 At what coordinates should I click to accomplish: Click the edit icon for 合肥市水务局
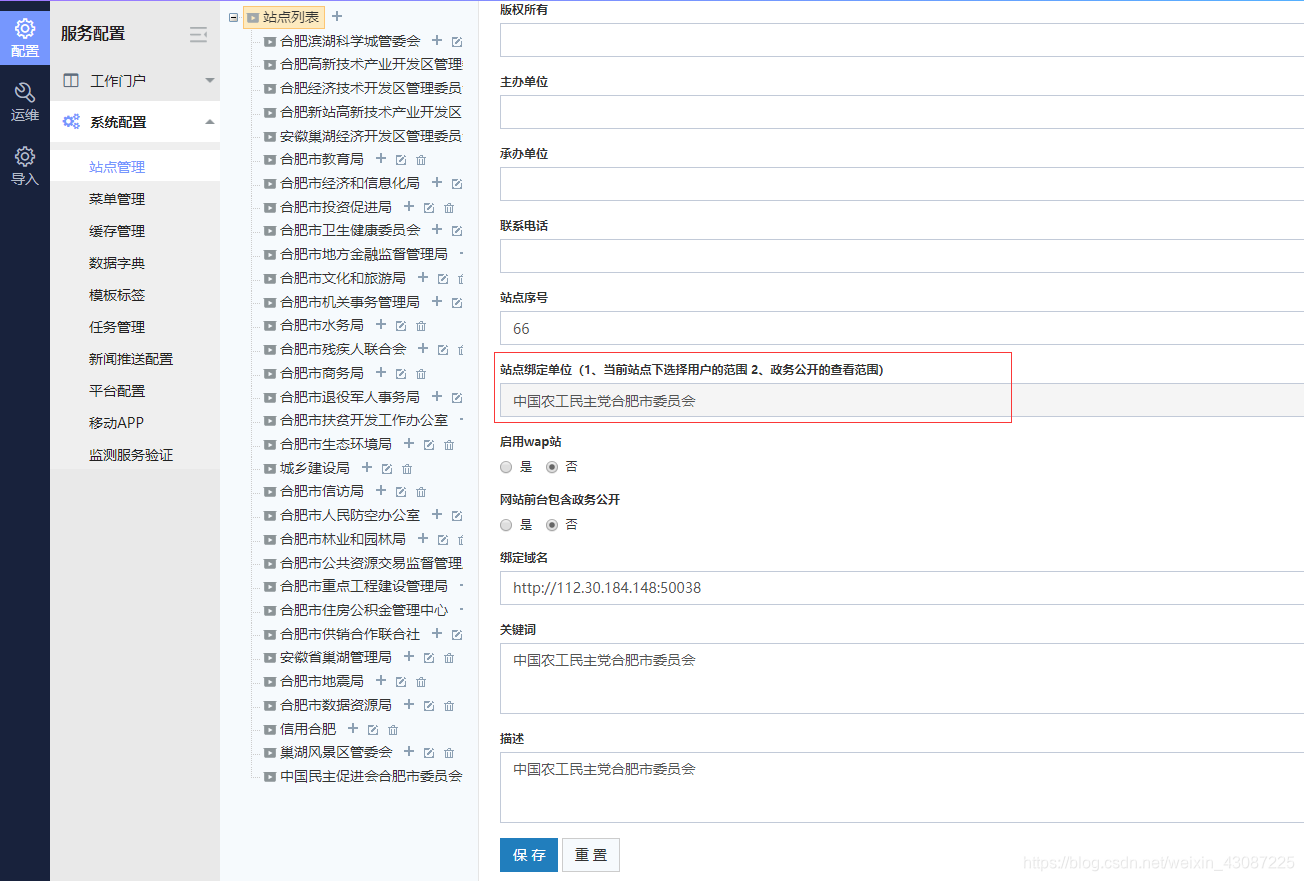(x=401, y=326)
